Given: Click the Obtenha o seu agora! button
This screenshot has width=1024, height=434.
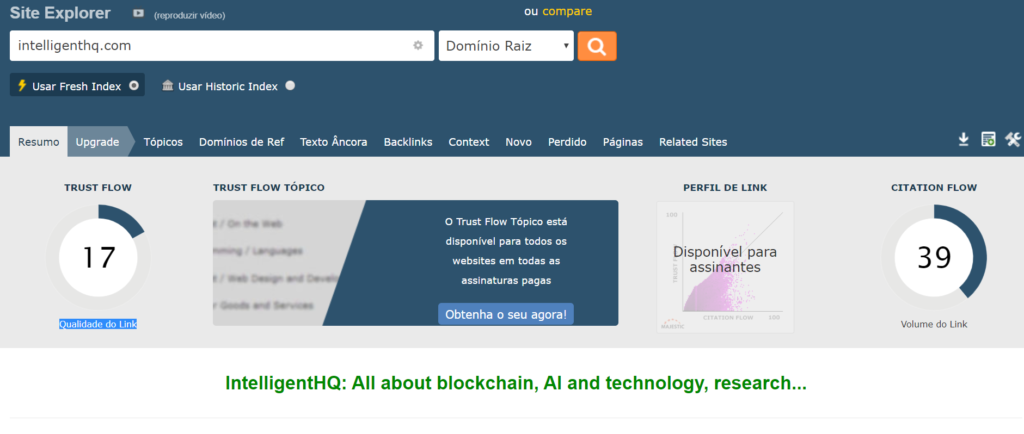Looking at the screenshot, I should 506,314.
